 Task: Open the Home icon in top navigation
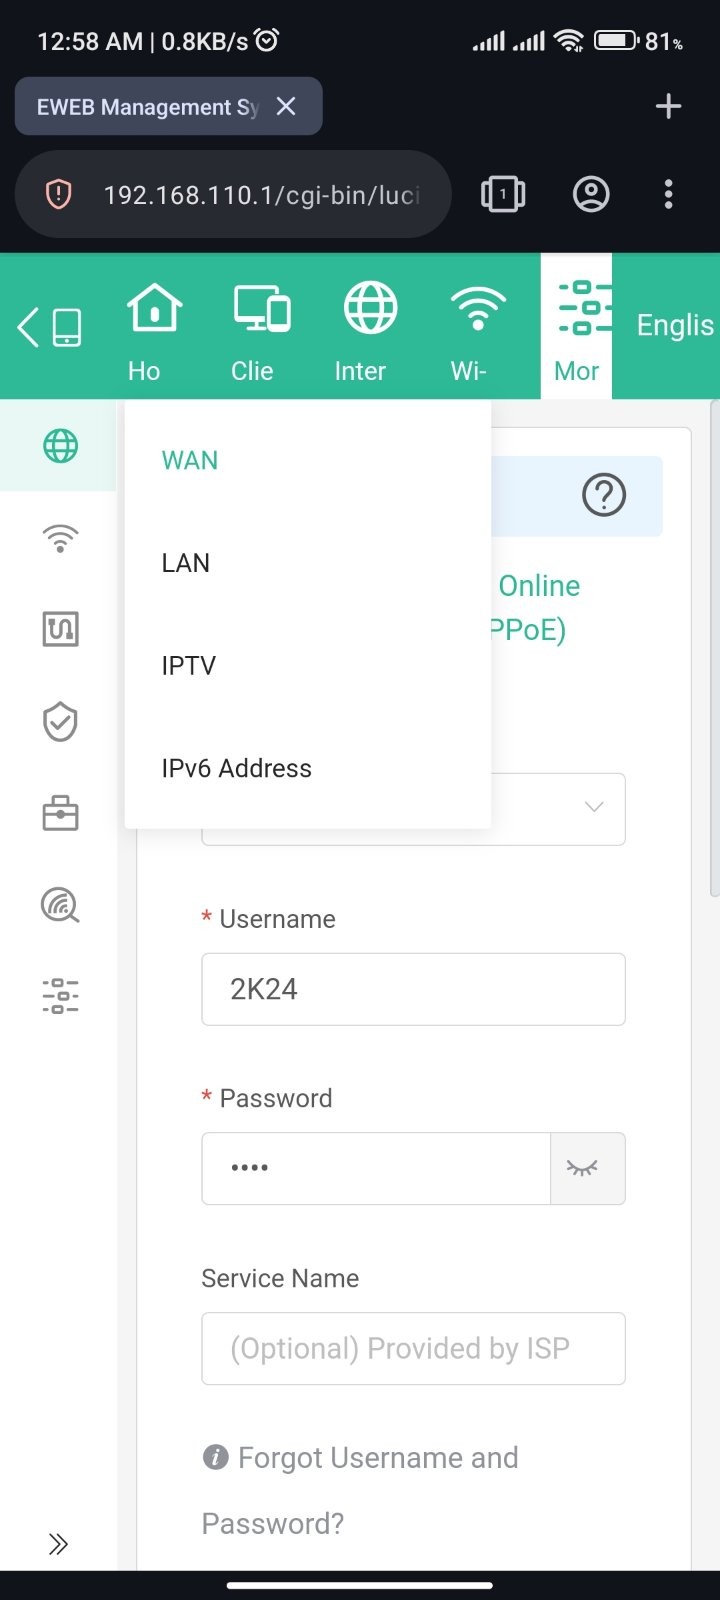pyautogui.click(x=154, y=308)
